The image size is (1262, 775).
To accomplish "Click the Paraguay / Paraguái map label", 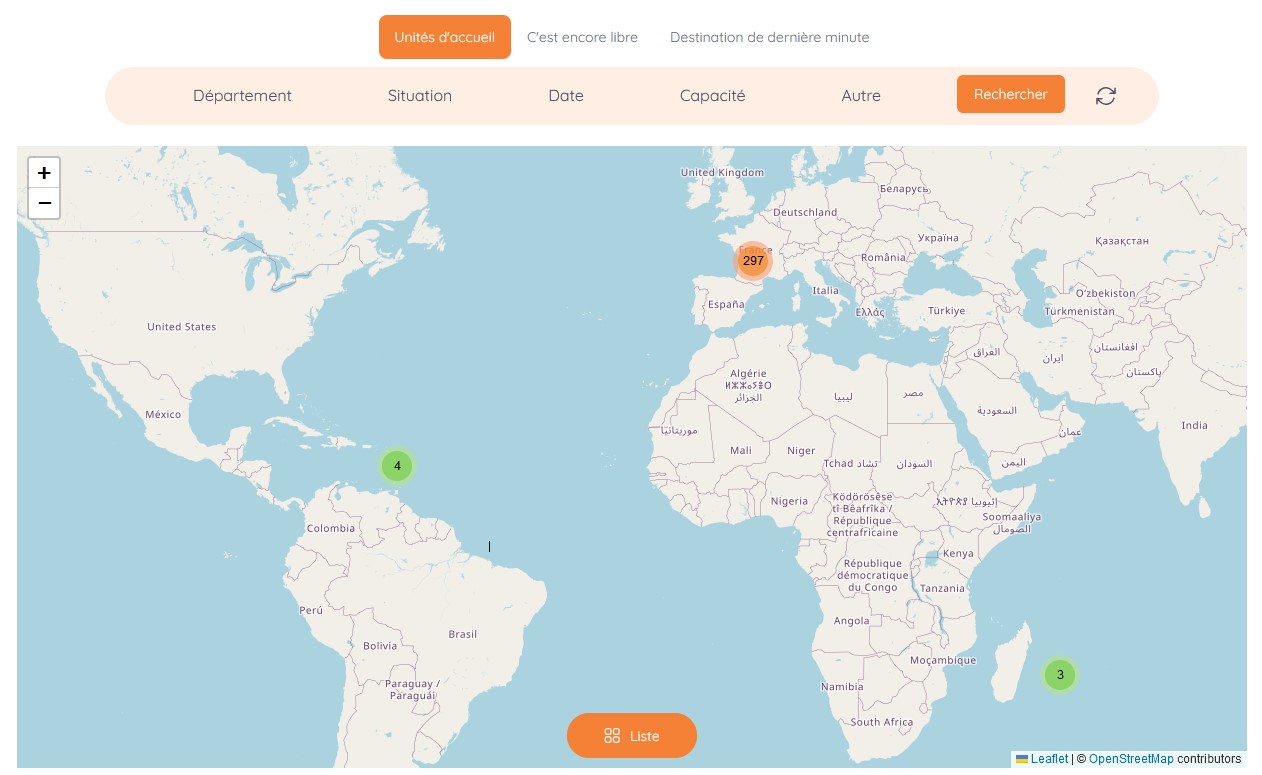I will 412,689.
